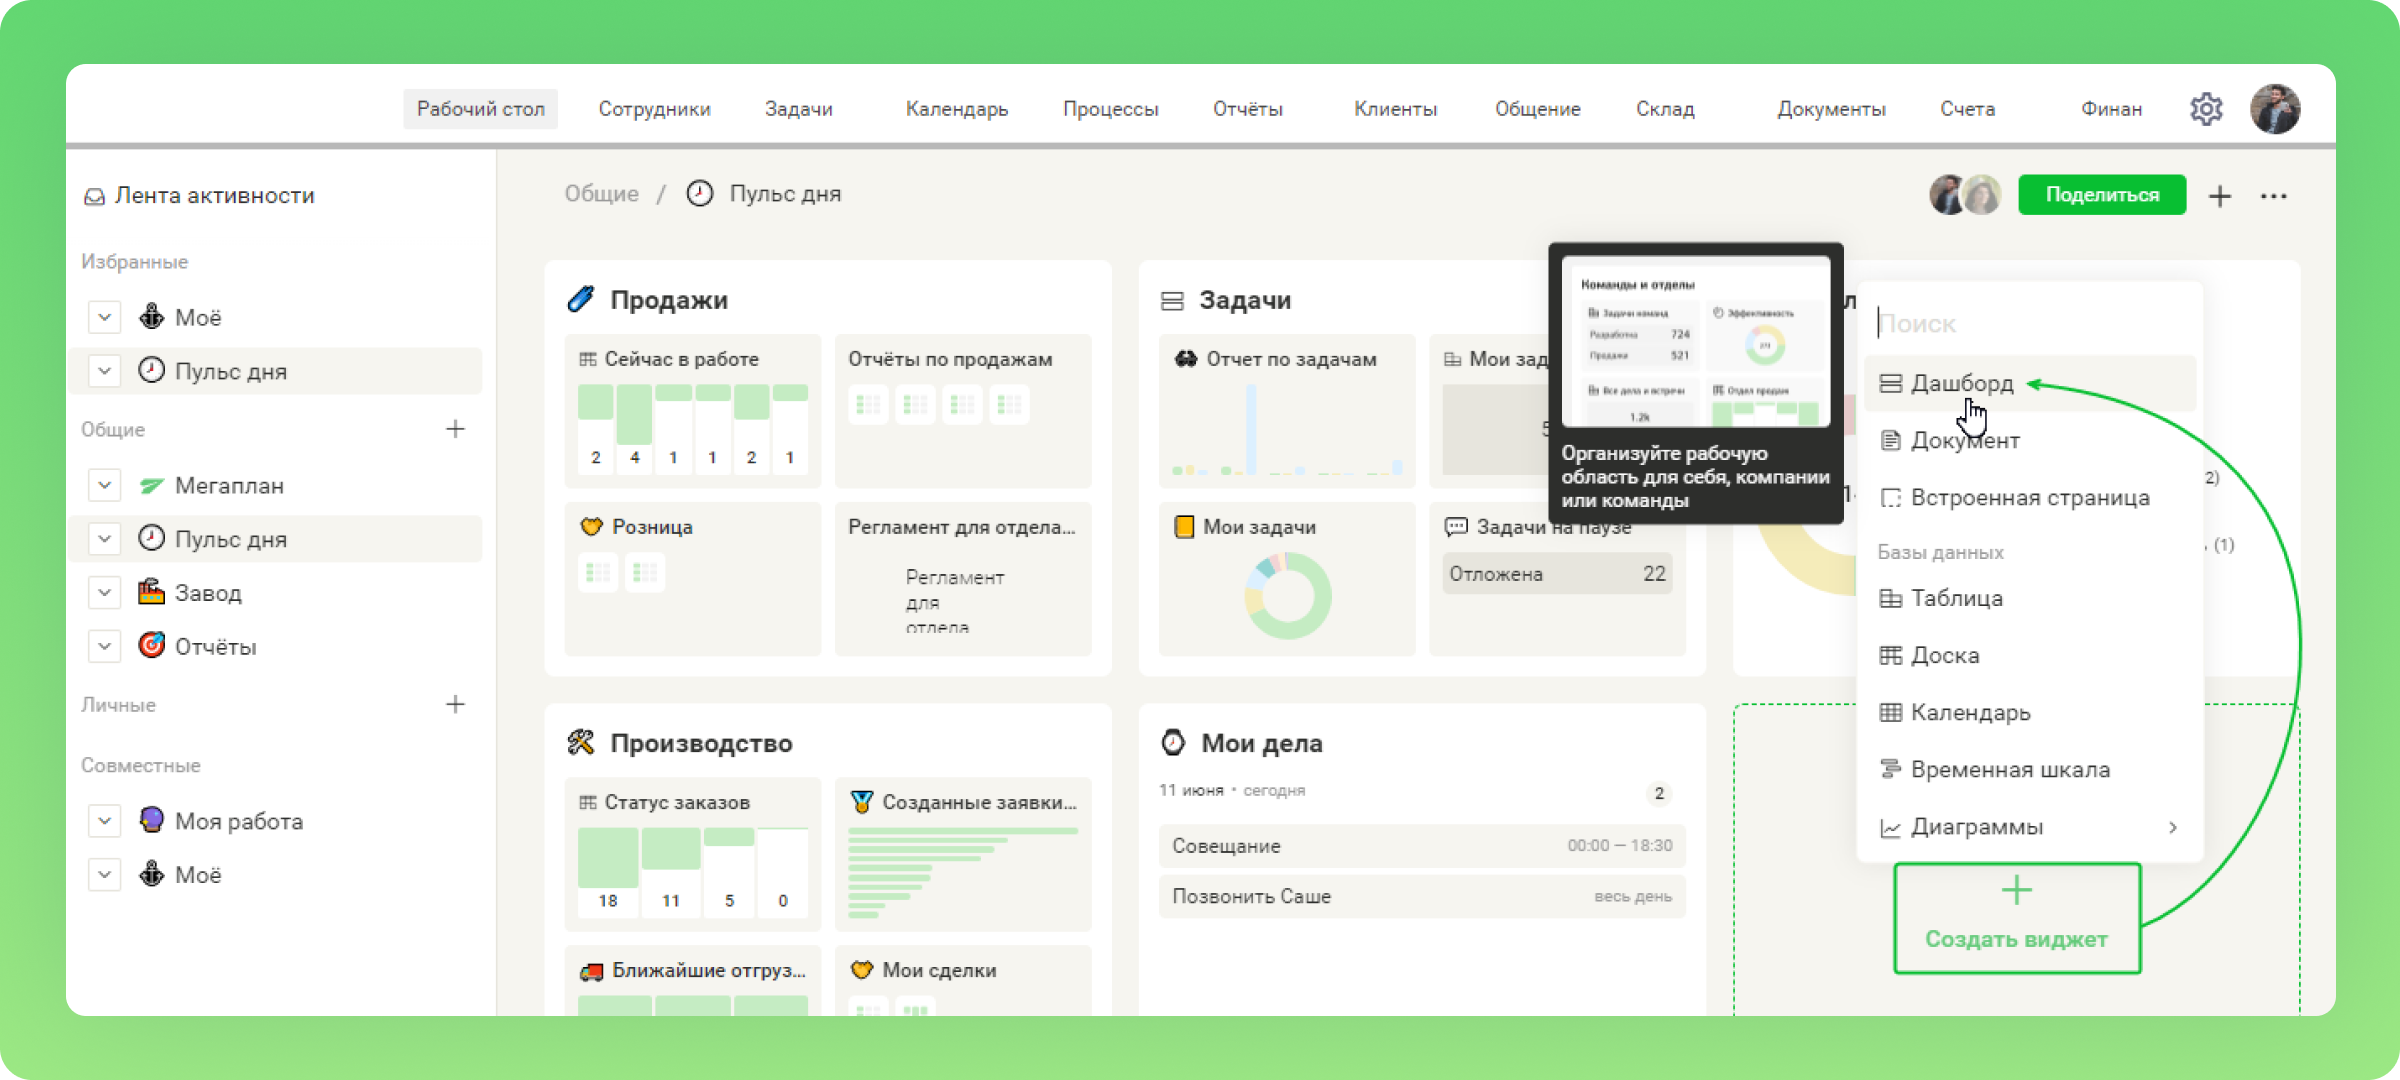The image size is (2400, 1080).
Task: Click the Отчет по задачам binoculars icon
Action: [x=1186, y=359]
